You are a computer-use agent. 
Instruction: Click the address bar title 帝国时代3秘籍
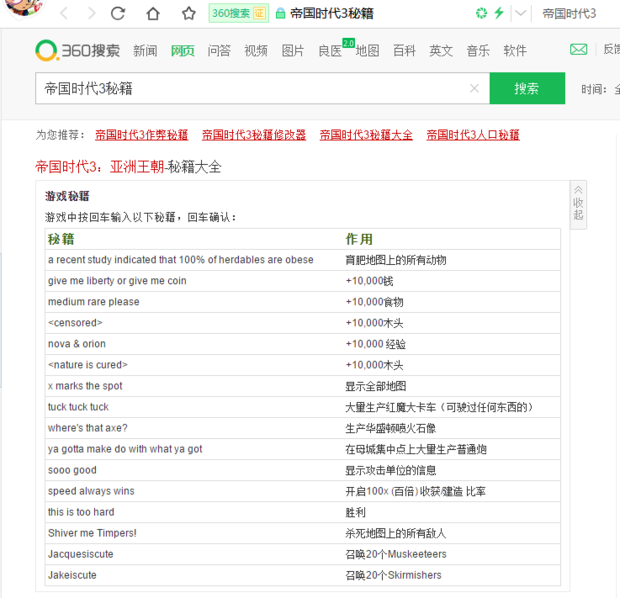[332, 13]
